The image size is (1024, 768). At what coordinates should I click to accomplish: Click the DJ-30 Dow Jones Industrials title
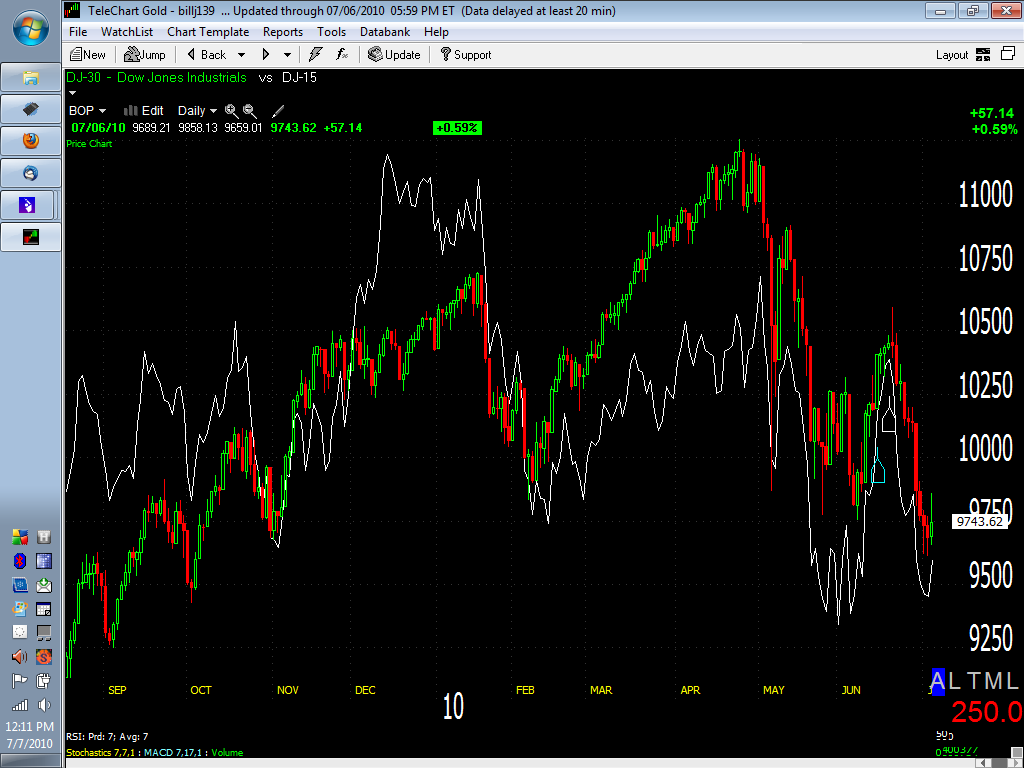(156, 77)
